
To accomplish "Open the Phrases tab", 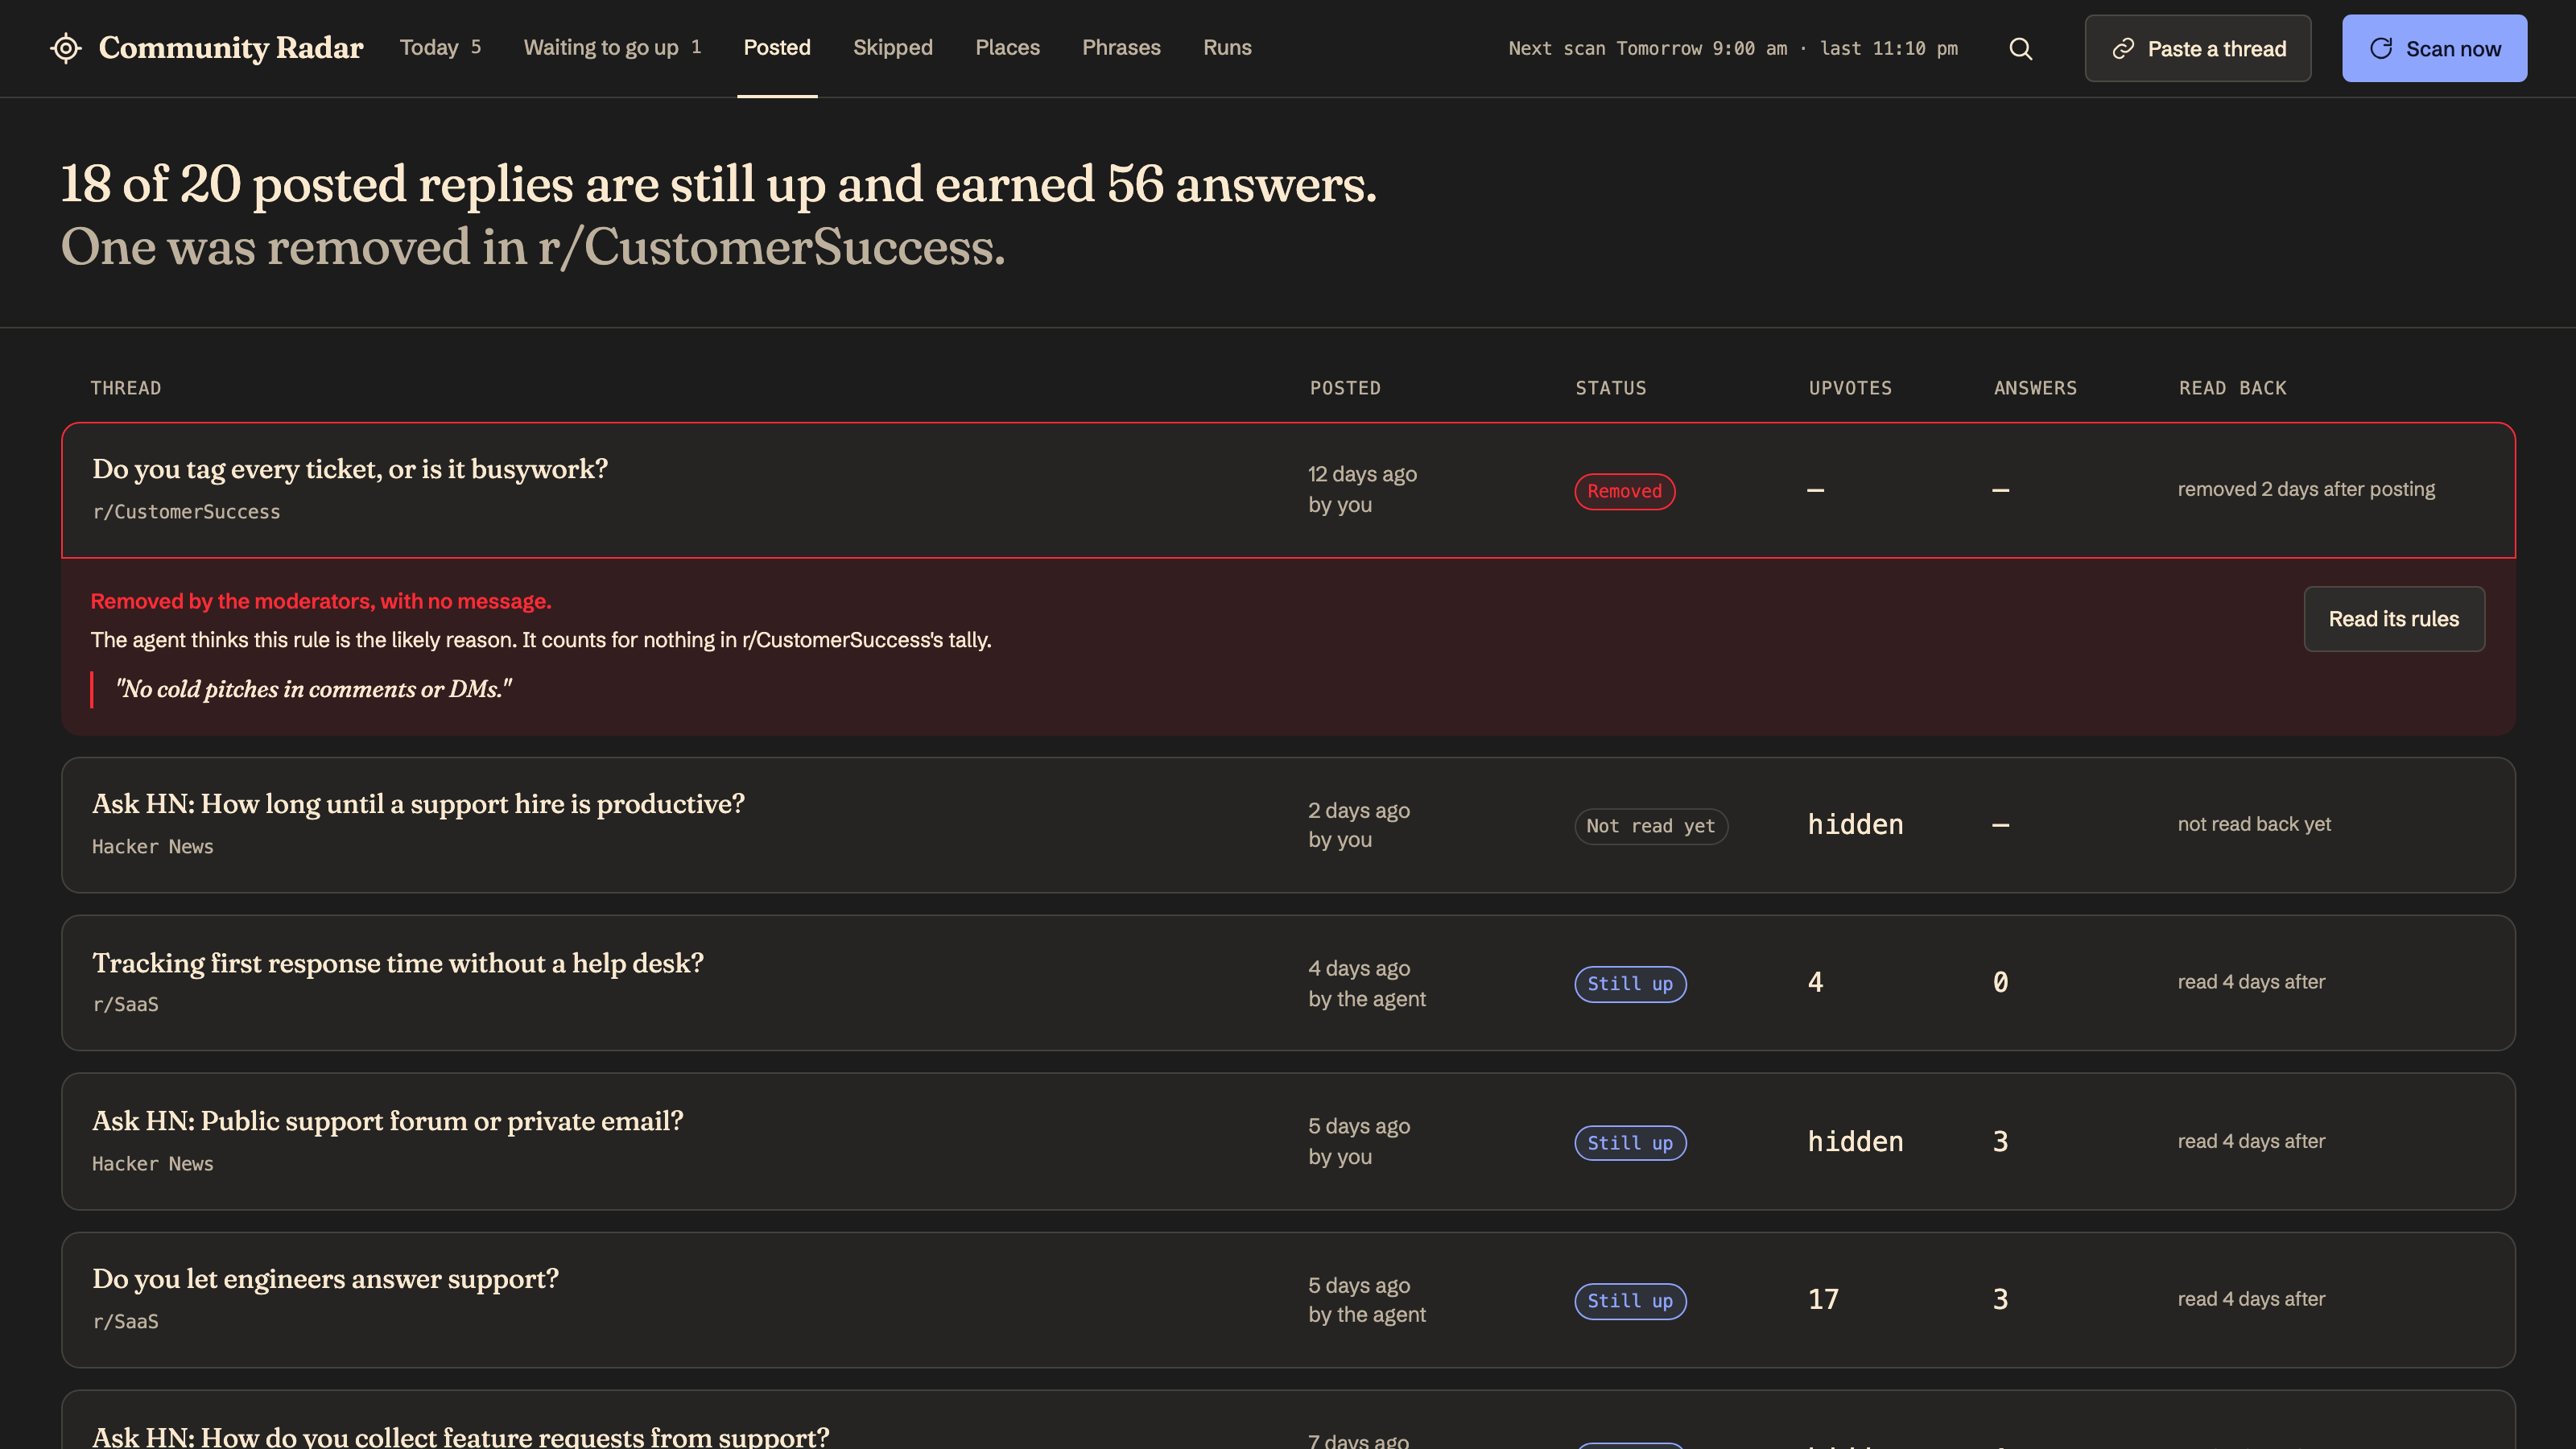I will pos(1121,47).
